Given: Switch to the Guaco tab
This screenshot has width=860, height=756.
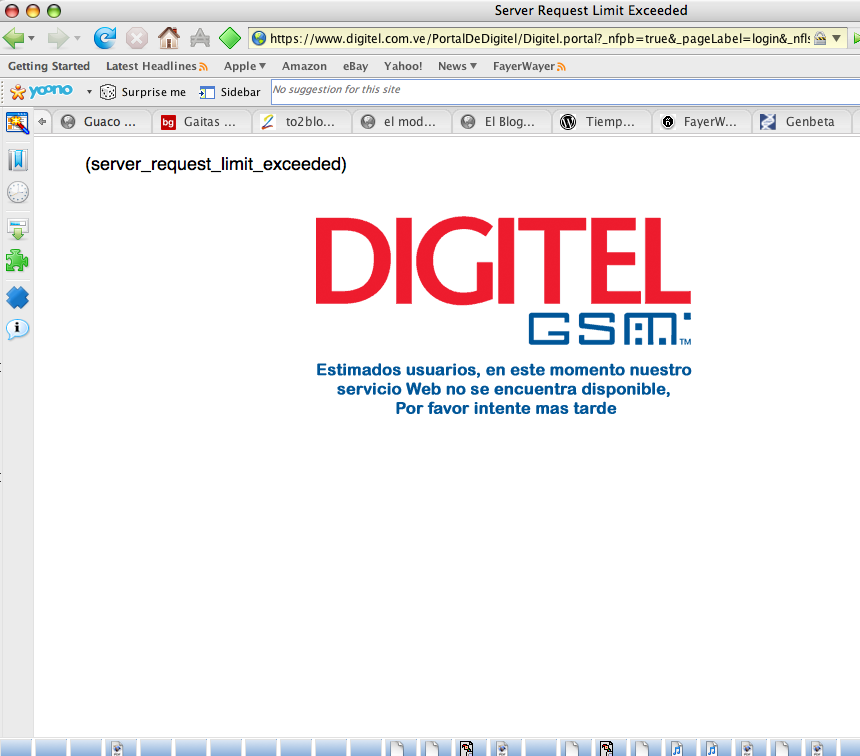Looking at the screenshot, I should 101,122.
